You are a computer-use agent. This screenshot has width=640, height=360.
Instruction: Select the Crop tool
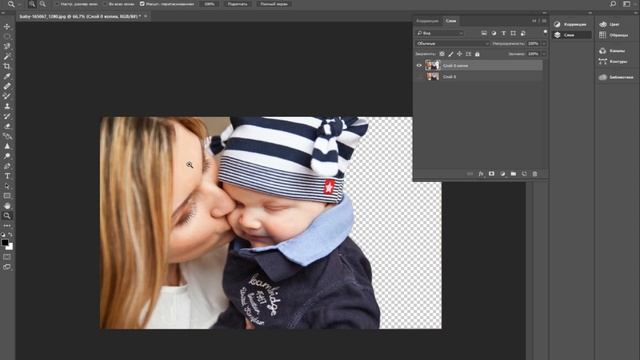[7, 66]
